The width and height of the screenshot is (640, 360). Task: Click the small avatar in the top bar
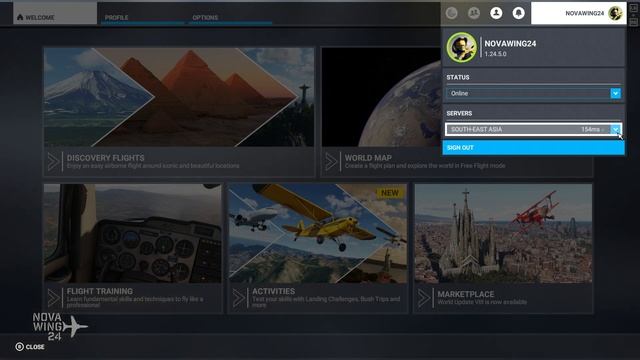[x=615, y=13]
